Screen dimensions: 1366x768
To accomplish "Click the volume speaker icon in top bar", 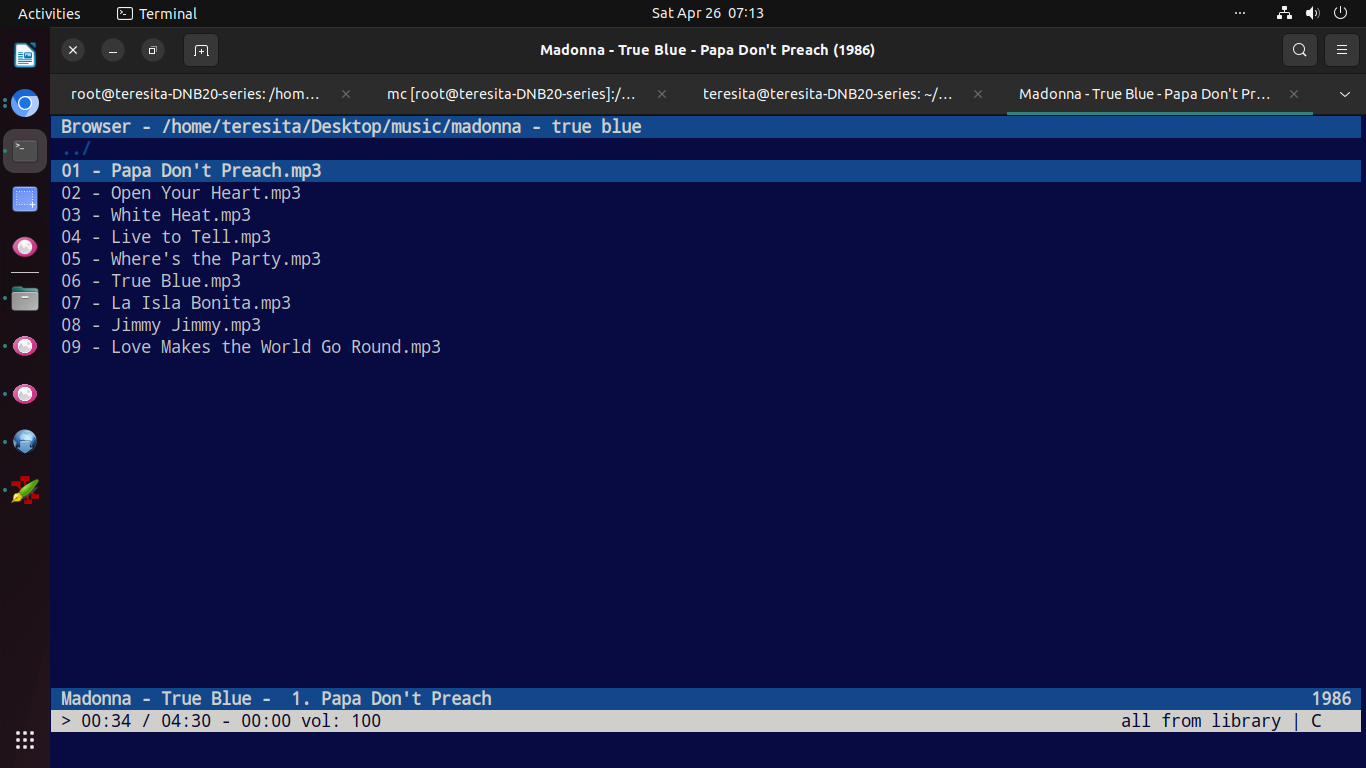I will point(1312,14).
